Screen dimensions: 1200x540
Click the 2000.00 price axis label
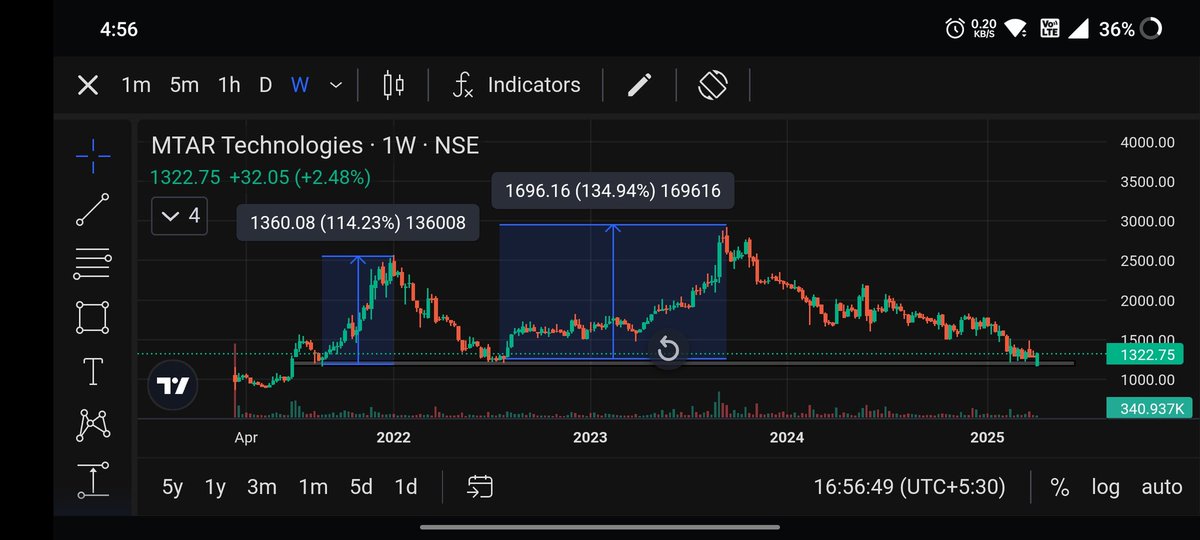click(x=1146, y=301)
